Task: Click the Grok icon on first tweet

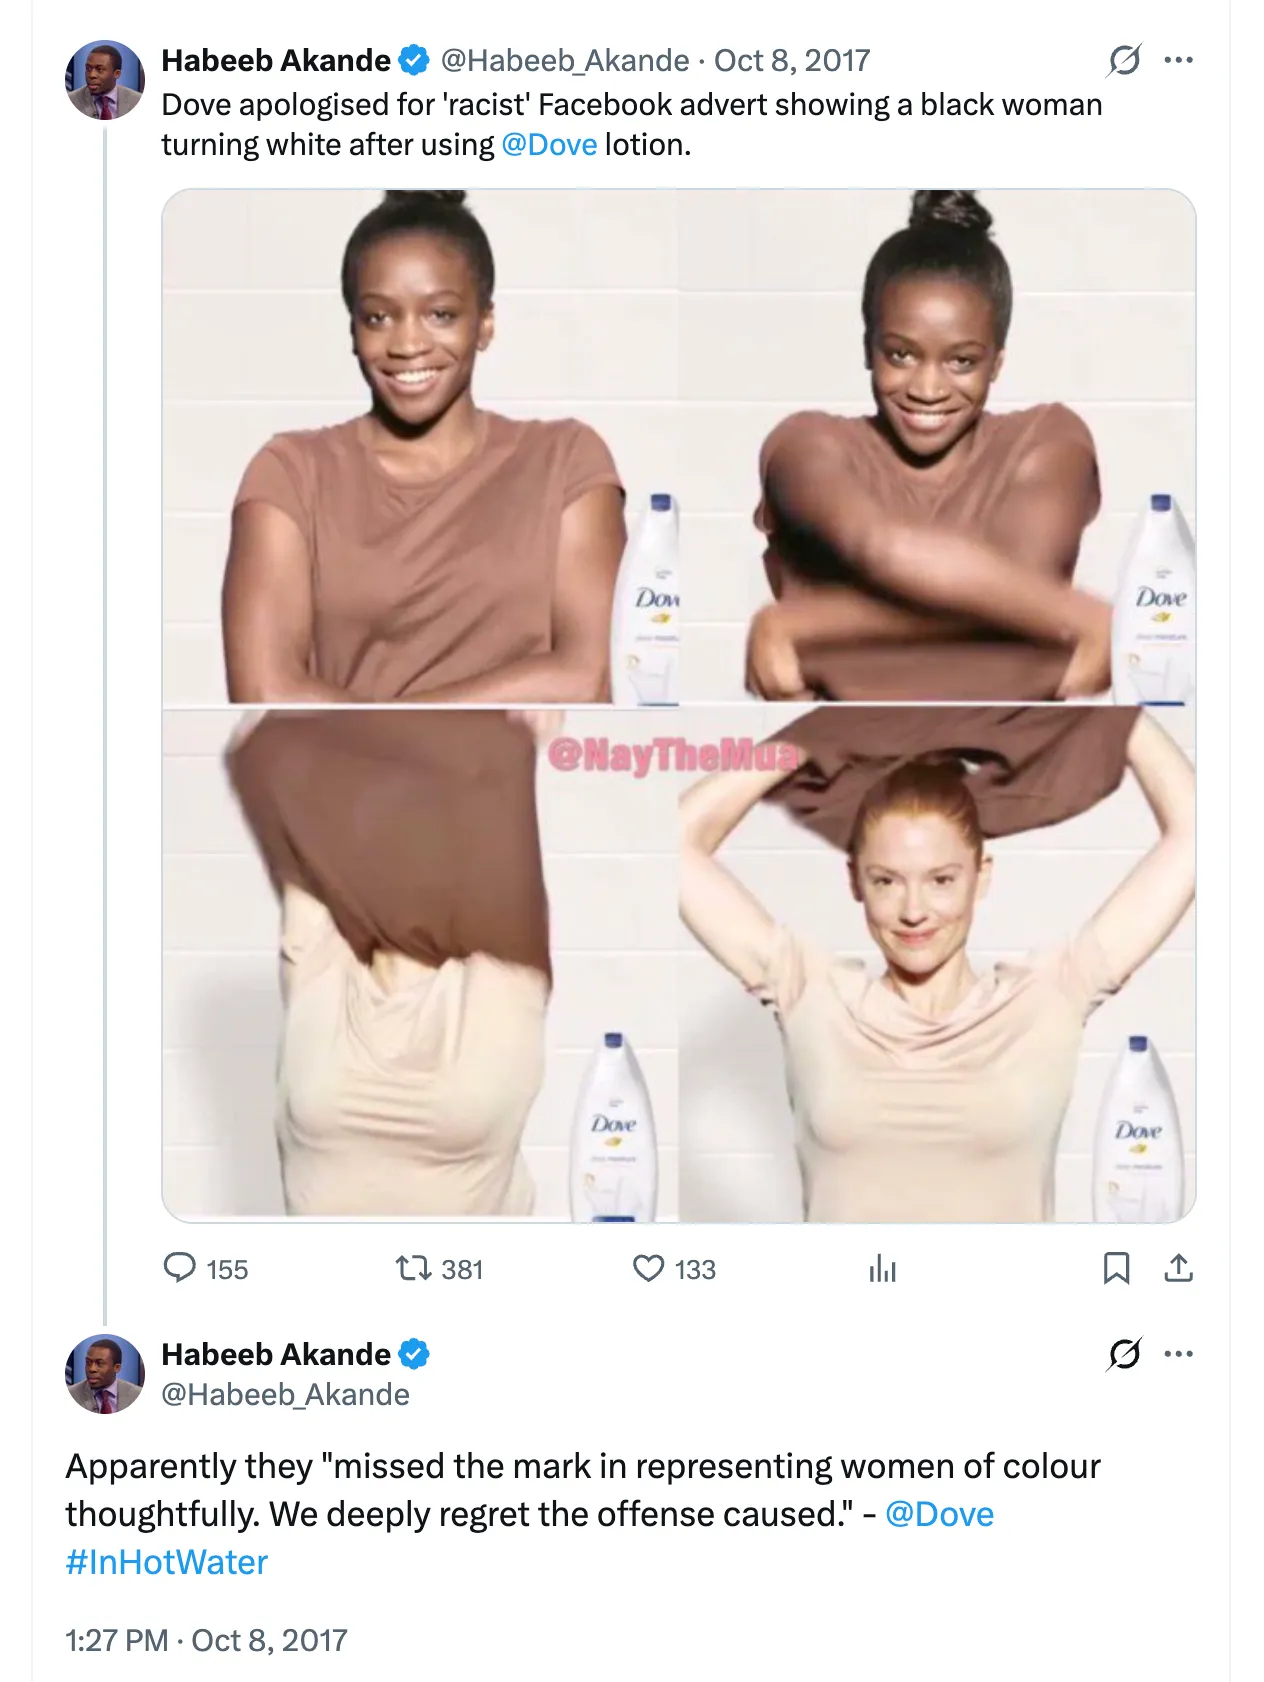Action: click(1124, 60)
